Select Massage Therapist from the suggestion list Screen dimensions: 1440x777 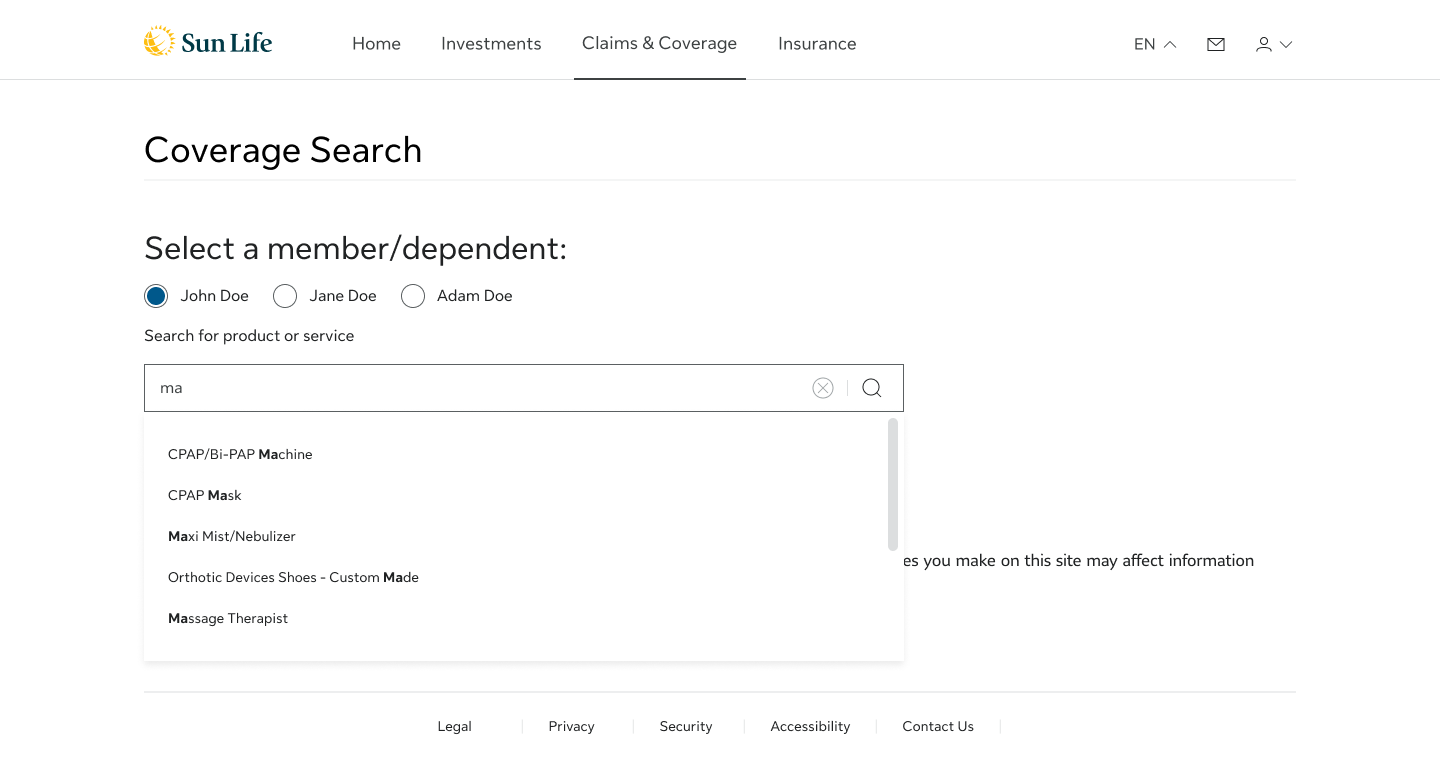[228, 618]
